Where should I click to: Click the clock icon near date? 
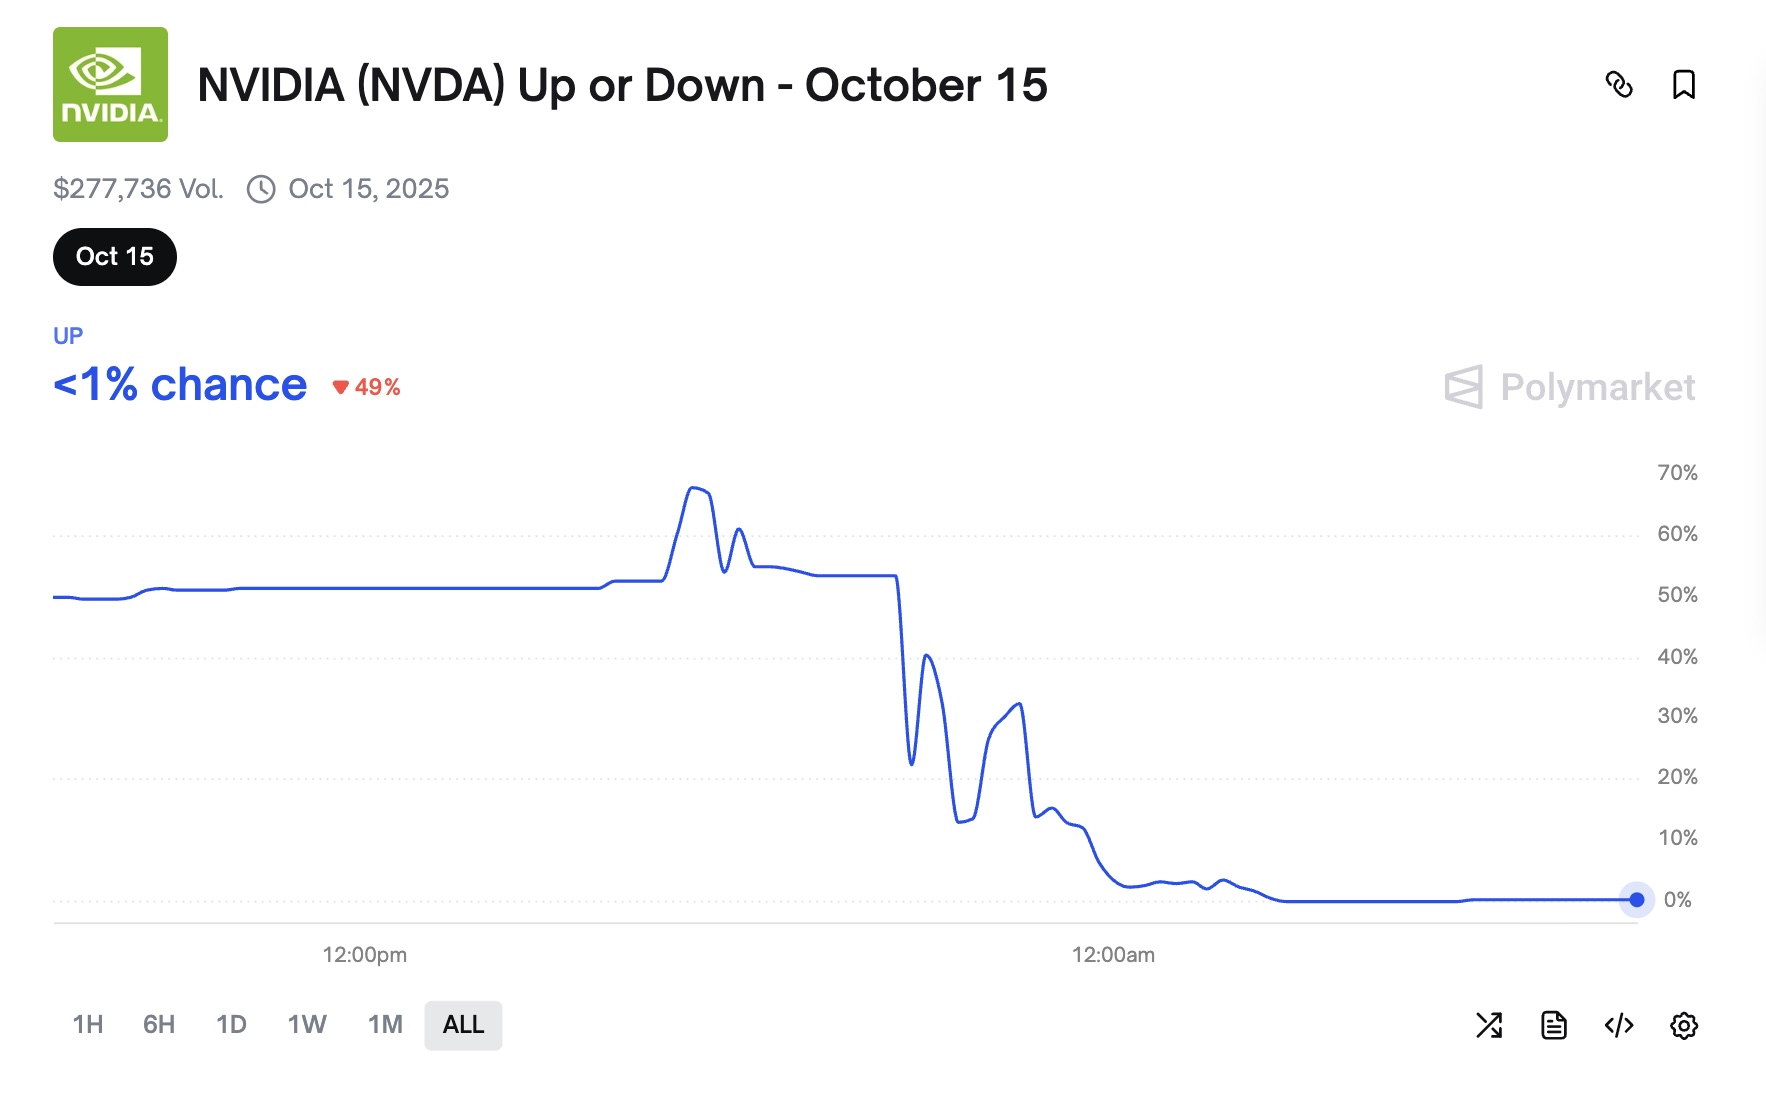point(261,189)
